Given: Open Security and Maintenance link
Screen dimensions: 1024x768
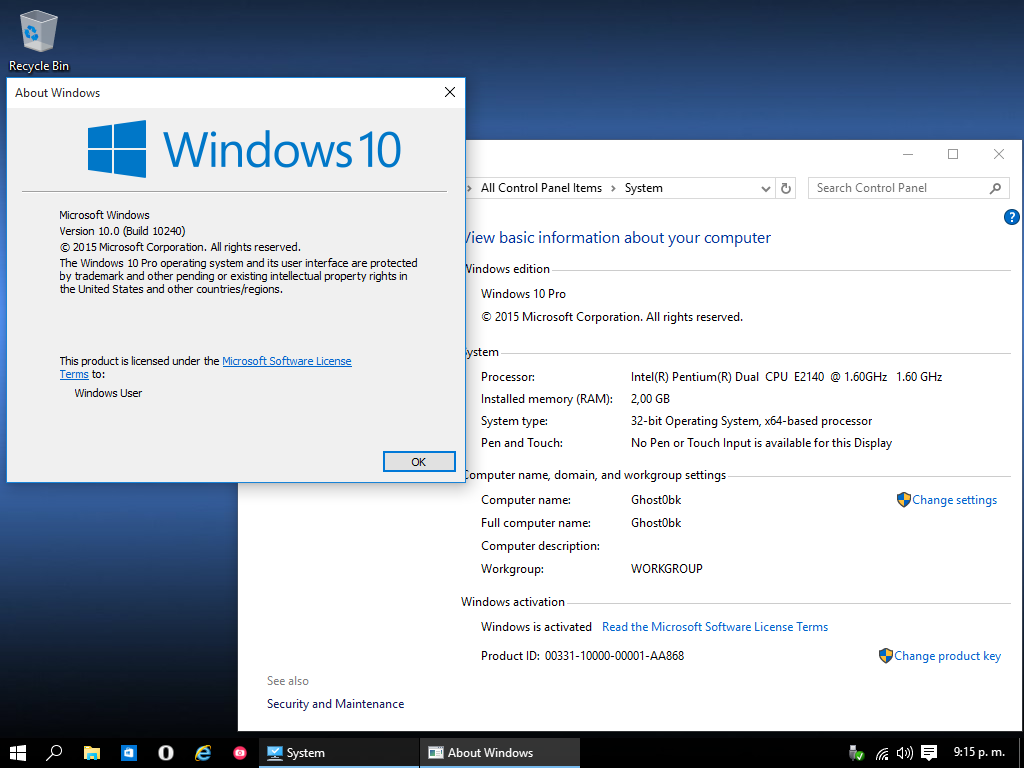Looking at the screenshot, I should 335,704.
